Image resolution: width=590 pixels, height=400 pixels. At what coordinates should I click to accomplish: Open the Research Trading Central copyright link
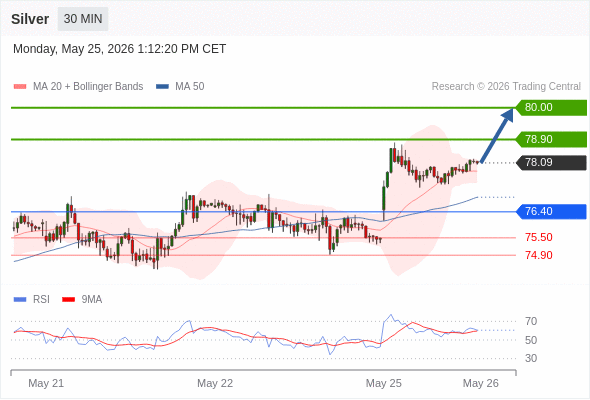click(506, 87)
